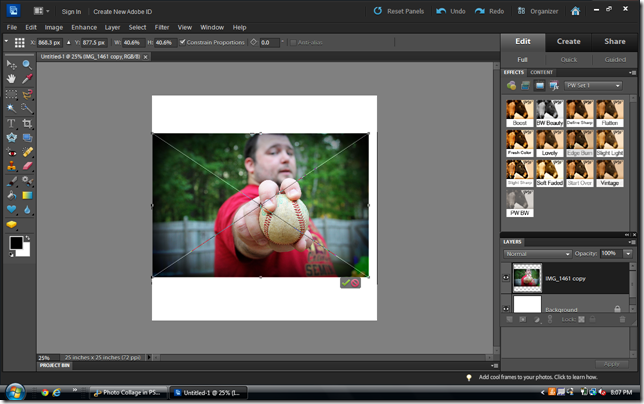
Task: Pick the Hand tool
Action: [x=12, y=78]
